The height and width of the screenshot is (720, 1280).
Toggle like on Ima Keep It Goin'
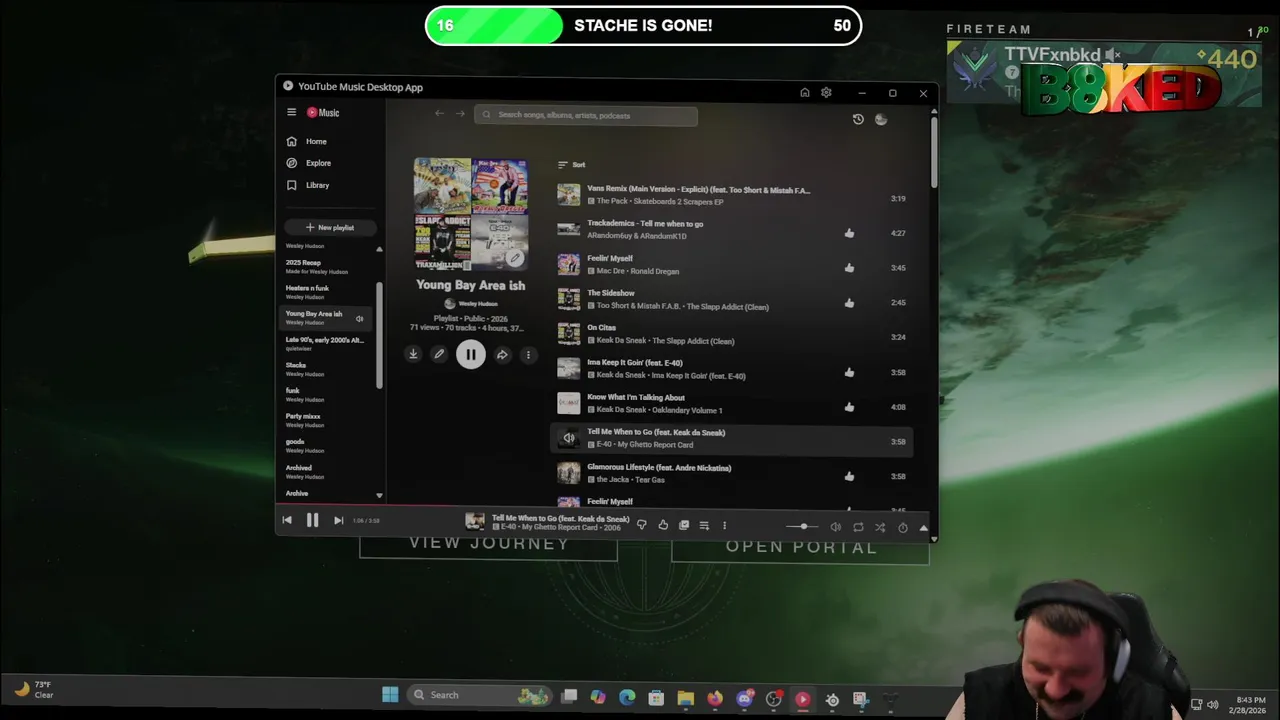tap(849, 372)
